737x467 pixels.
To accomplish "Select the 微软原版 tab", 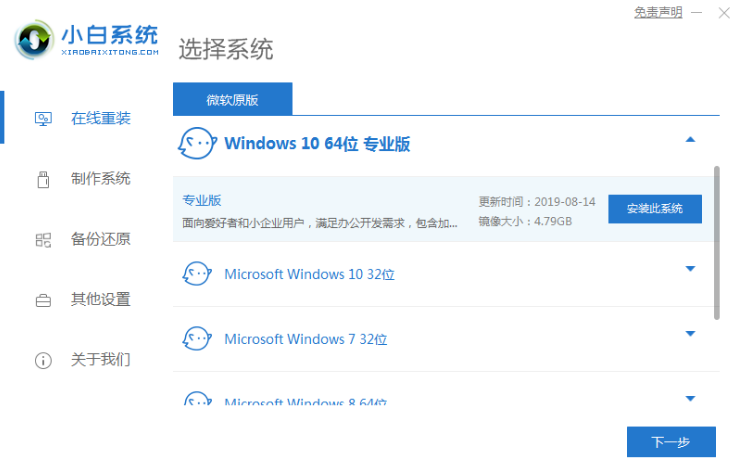I will point(232,99).
